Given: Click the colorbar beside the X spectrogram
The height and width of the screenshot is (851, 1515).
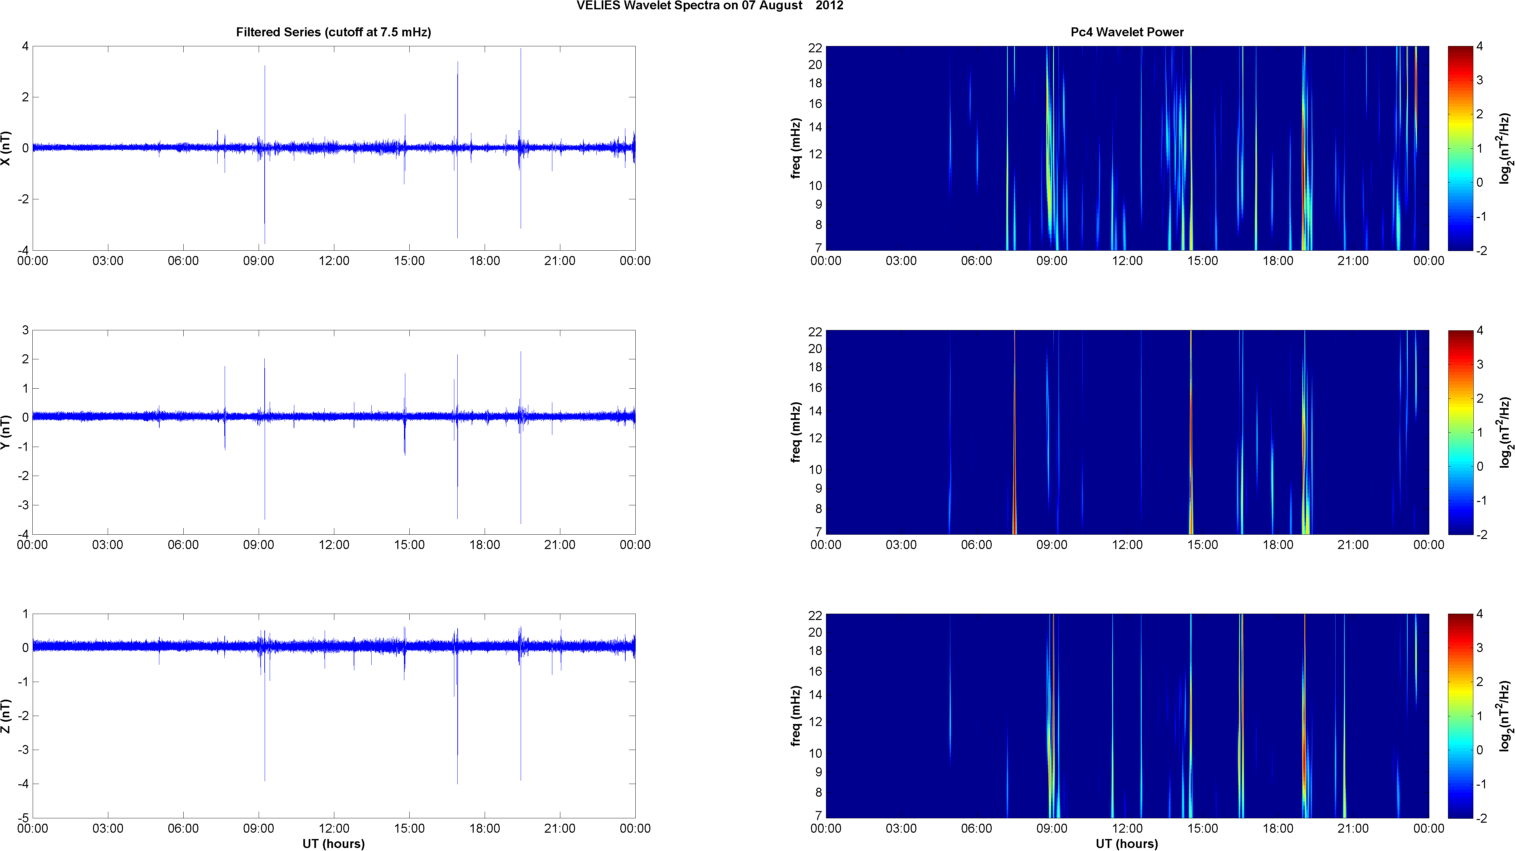Looking at the screenshot, I should pos(1460,148).
